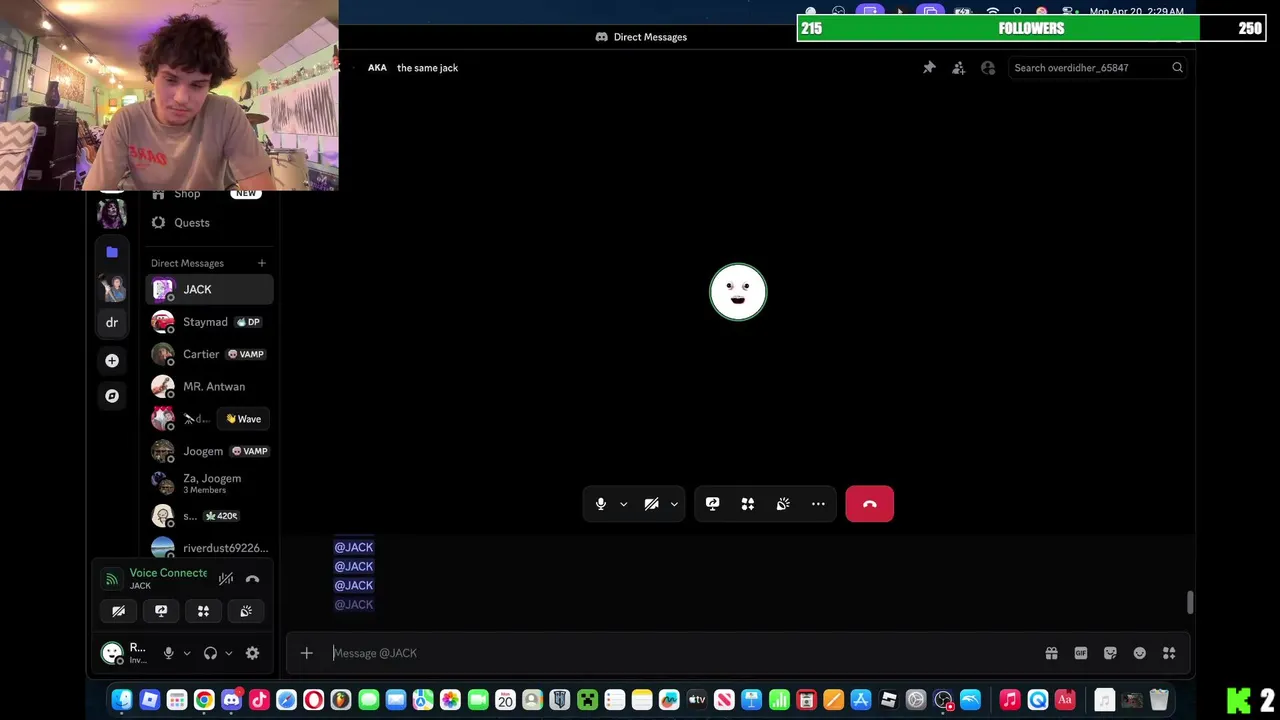Click the chat scrollbar thumb
Viewport: 1280px width, 720px height.
[1190, 603]
